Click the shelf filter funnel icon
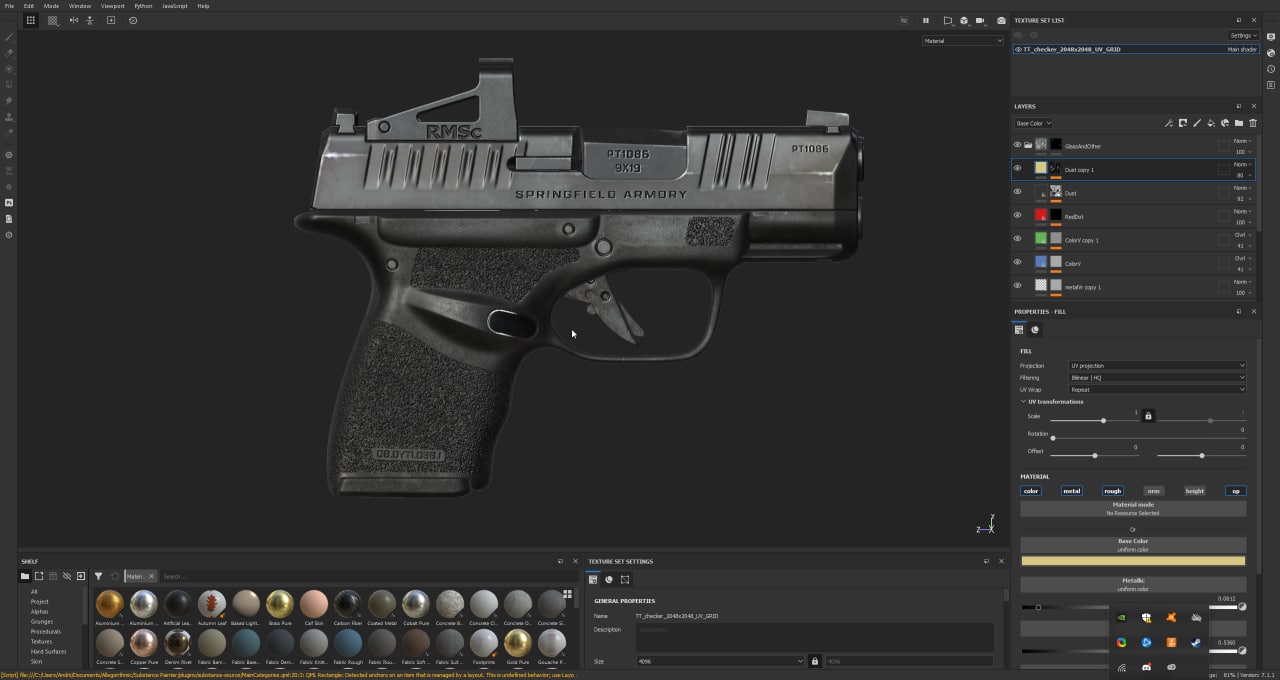The height and width of the screenshot is (680, 1280). click(98, 576)
